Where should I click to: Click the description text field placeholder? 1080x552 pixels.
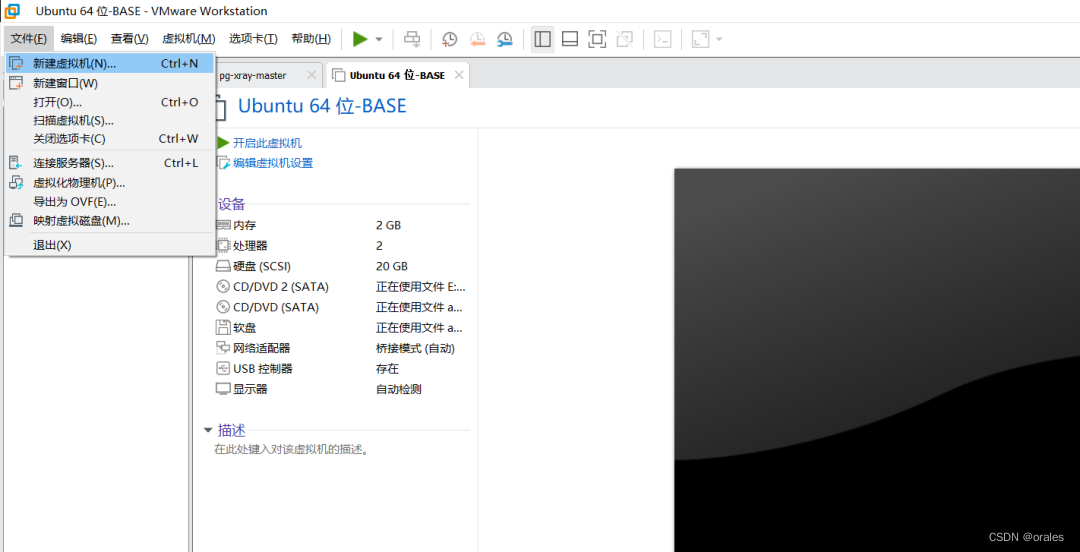pyautogui.click(x=292, y=450)
